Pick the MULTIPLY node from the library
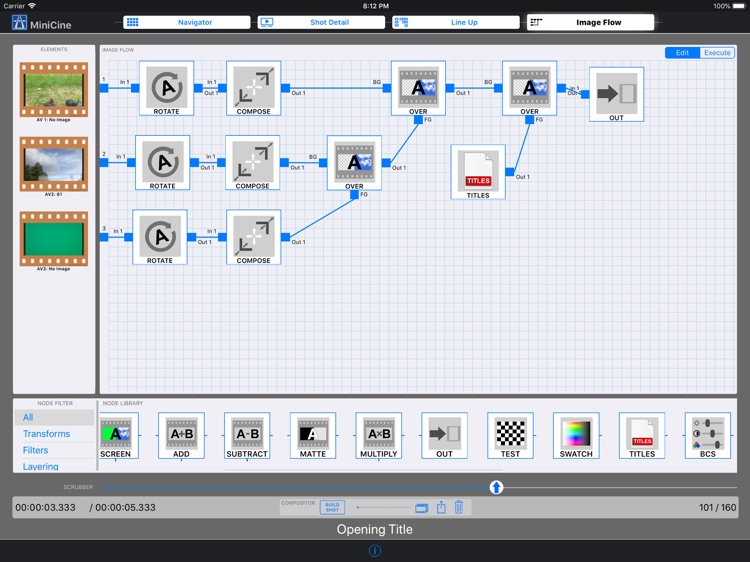The height and width of the screenshot is (562, 750). 379,436
